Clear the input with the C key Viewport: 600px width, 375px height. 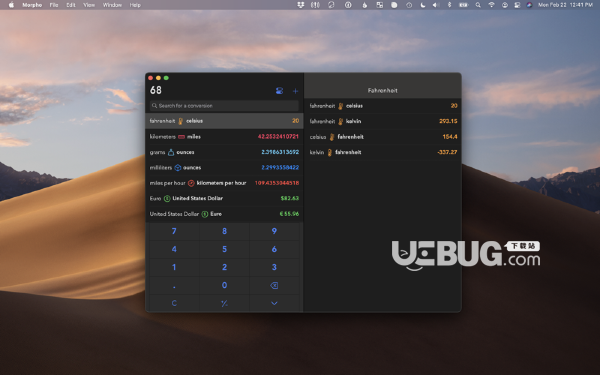pyautogui.click(x=174, y=303)
